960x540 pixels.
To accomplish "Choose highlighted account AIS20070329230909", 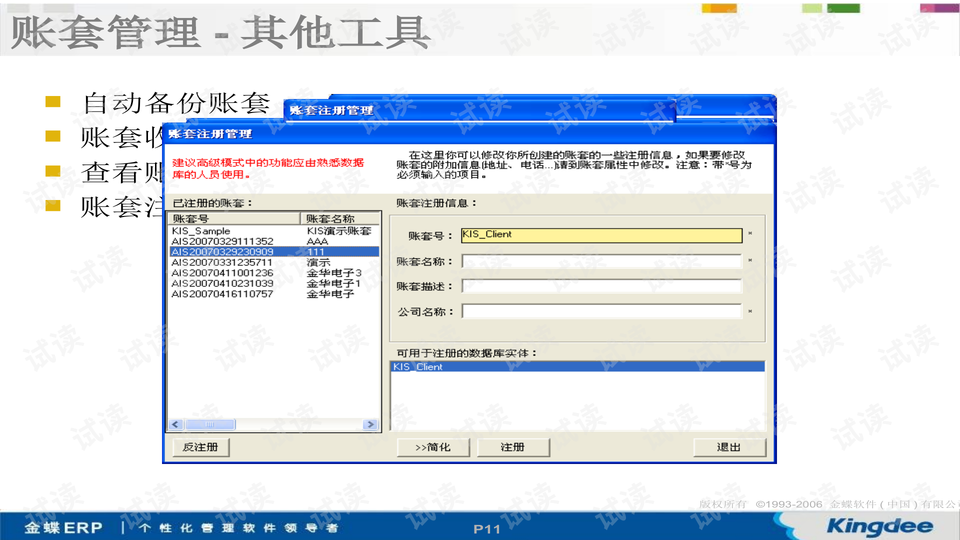I will tap(222, 252).
